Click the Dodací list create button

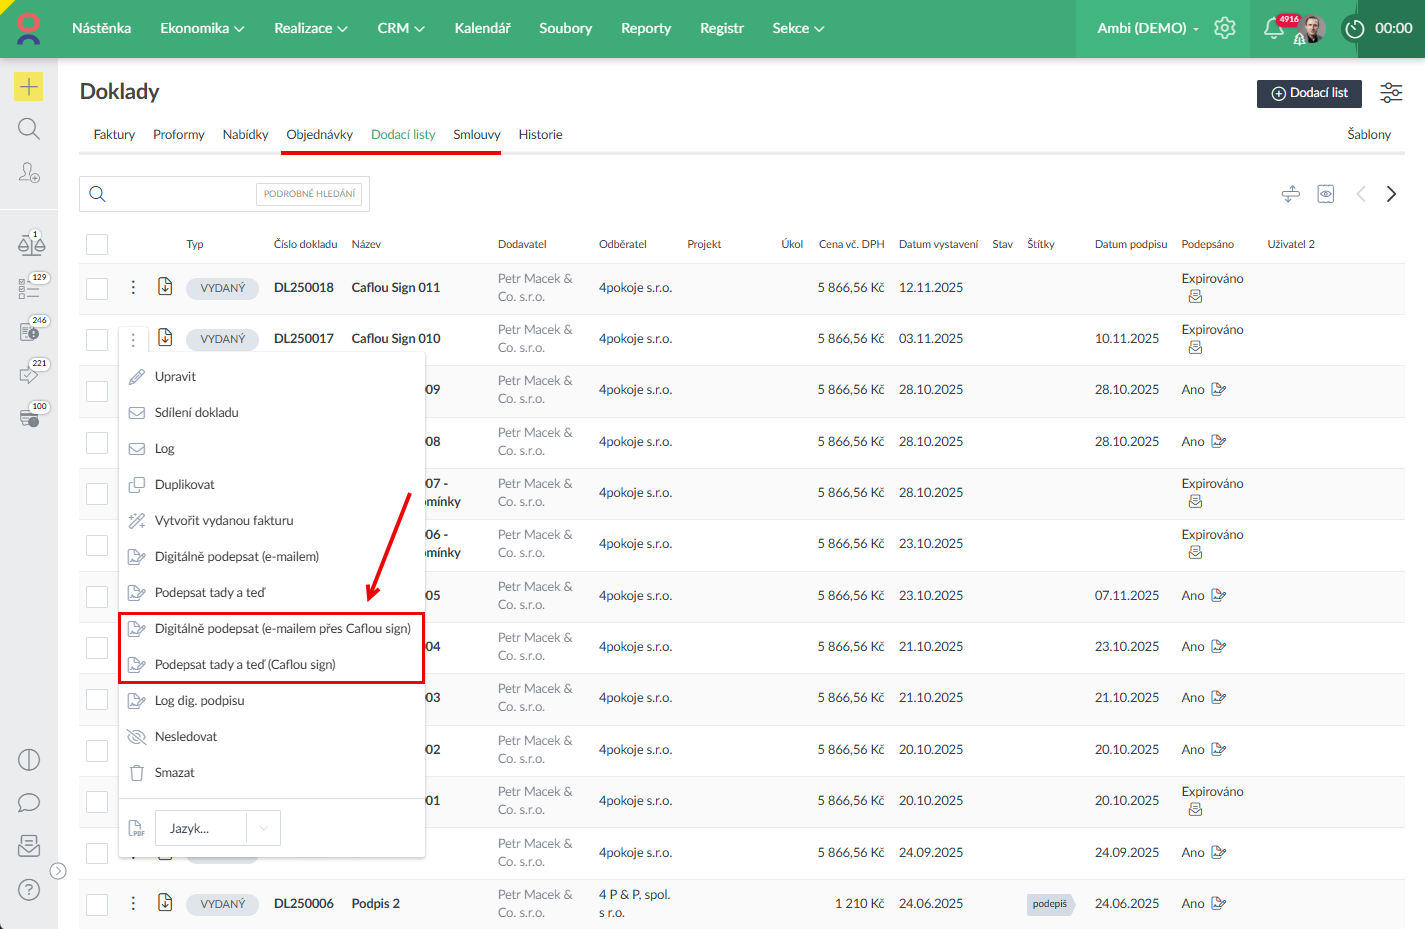1309,93
